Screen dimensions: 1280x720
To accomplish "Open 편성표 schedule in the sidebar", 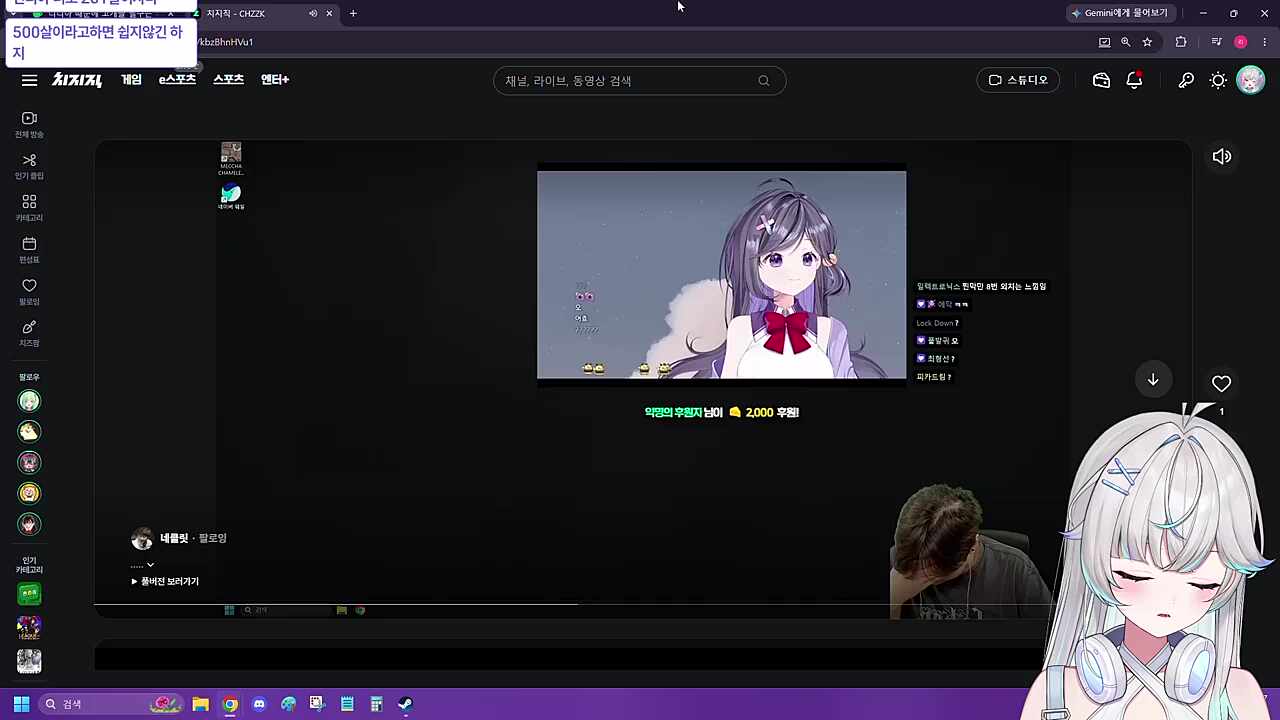I will (x=29, y=250).
